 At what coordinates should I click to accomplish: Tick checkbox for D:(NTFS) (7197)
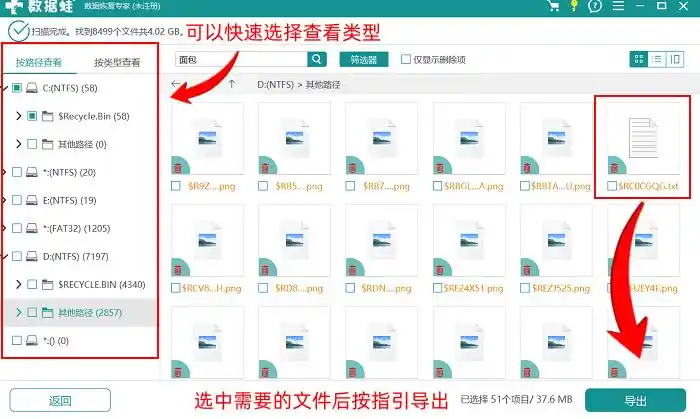point(17,256)
